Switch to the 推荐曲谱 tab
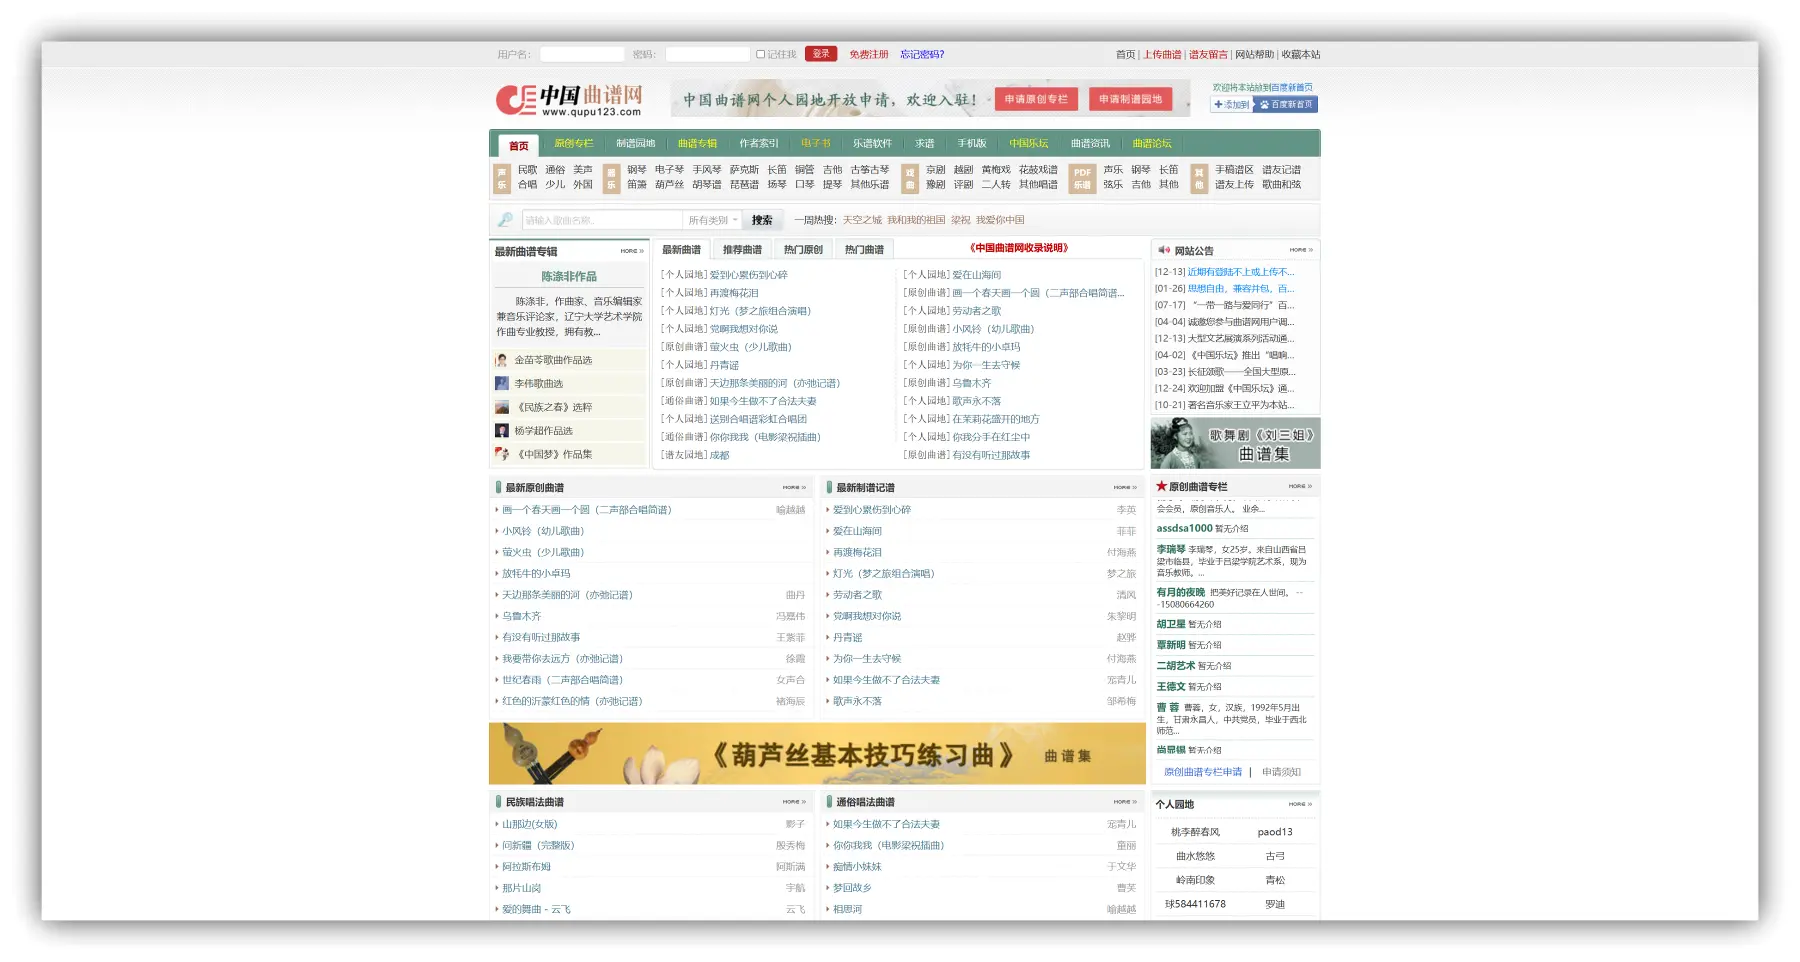1800x962 pixels. [x=742, y=250]
